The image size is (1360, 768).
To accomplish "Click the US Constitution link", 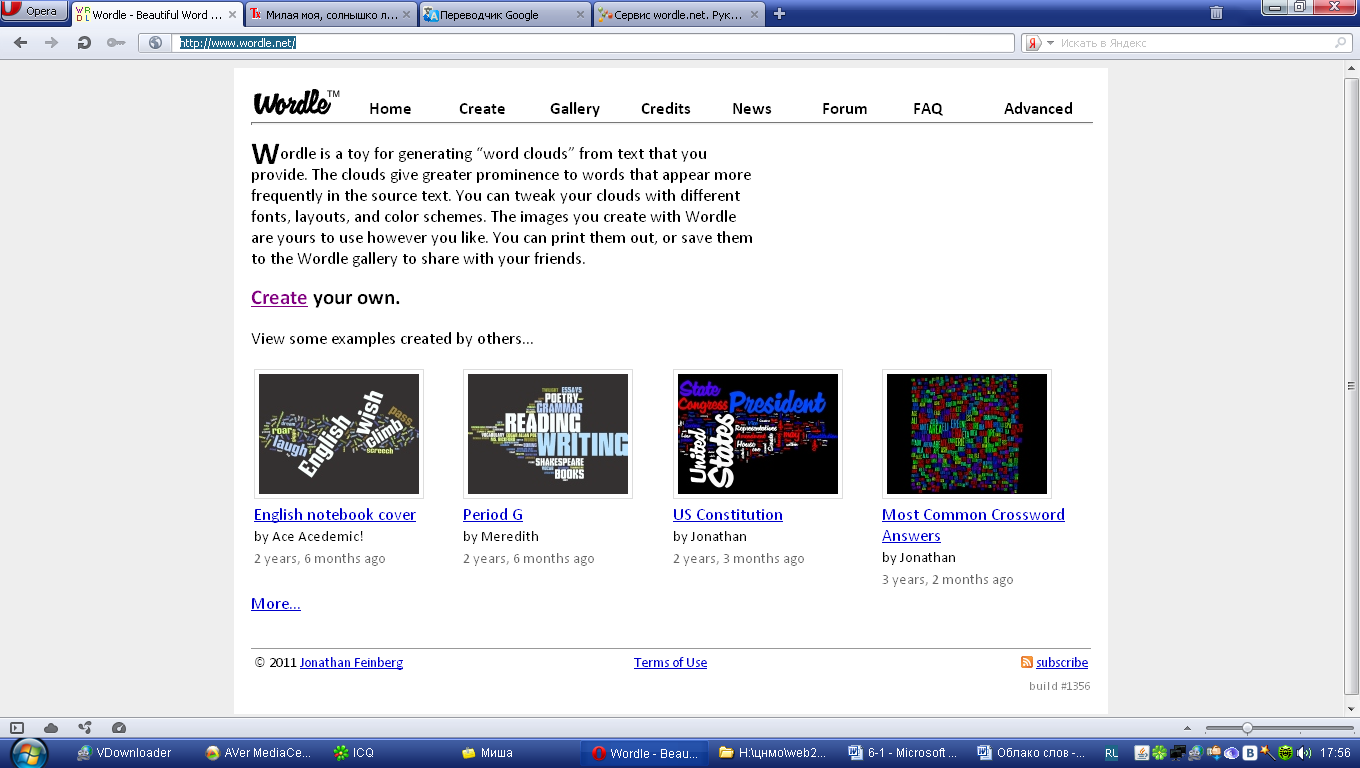I will pyautogui.click(x=728, y=514).
